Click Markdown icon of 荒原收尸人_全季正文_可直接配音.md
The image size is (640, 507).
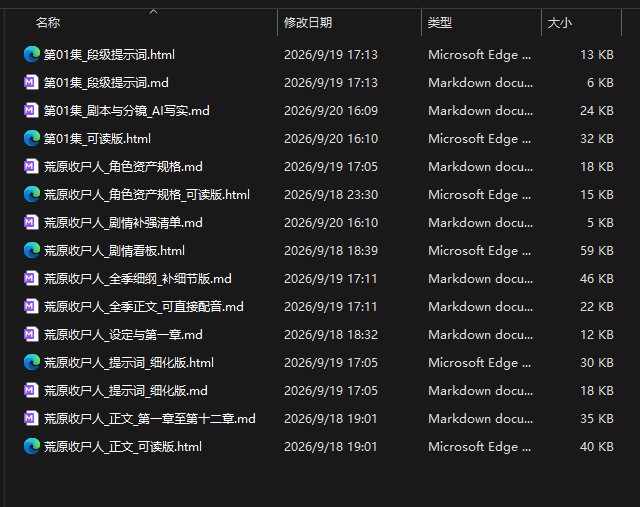(31, 306)
